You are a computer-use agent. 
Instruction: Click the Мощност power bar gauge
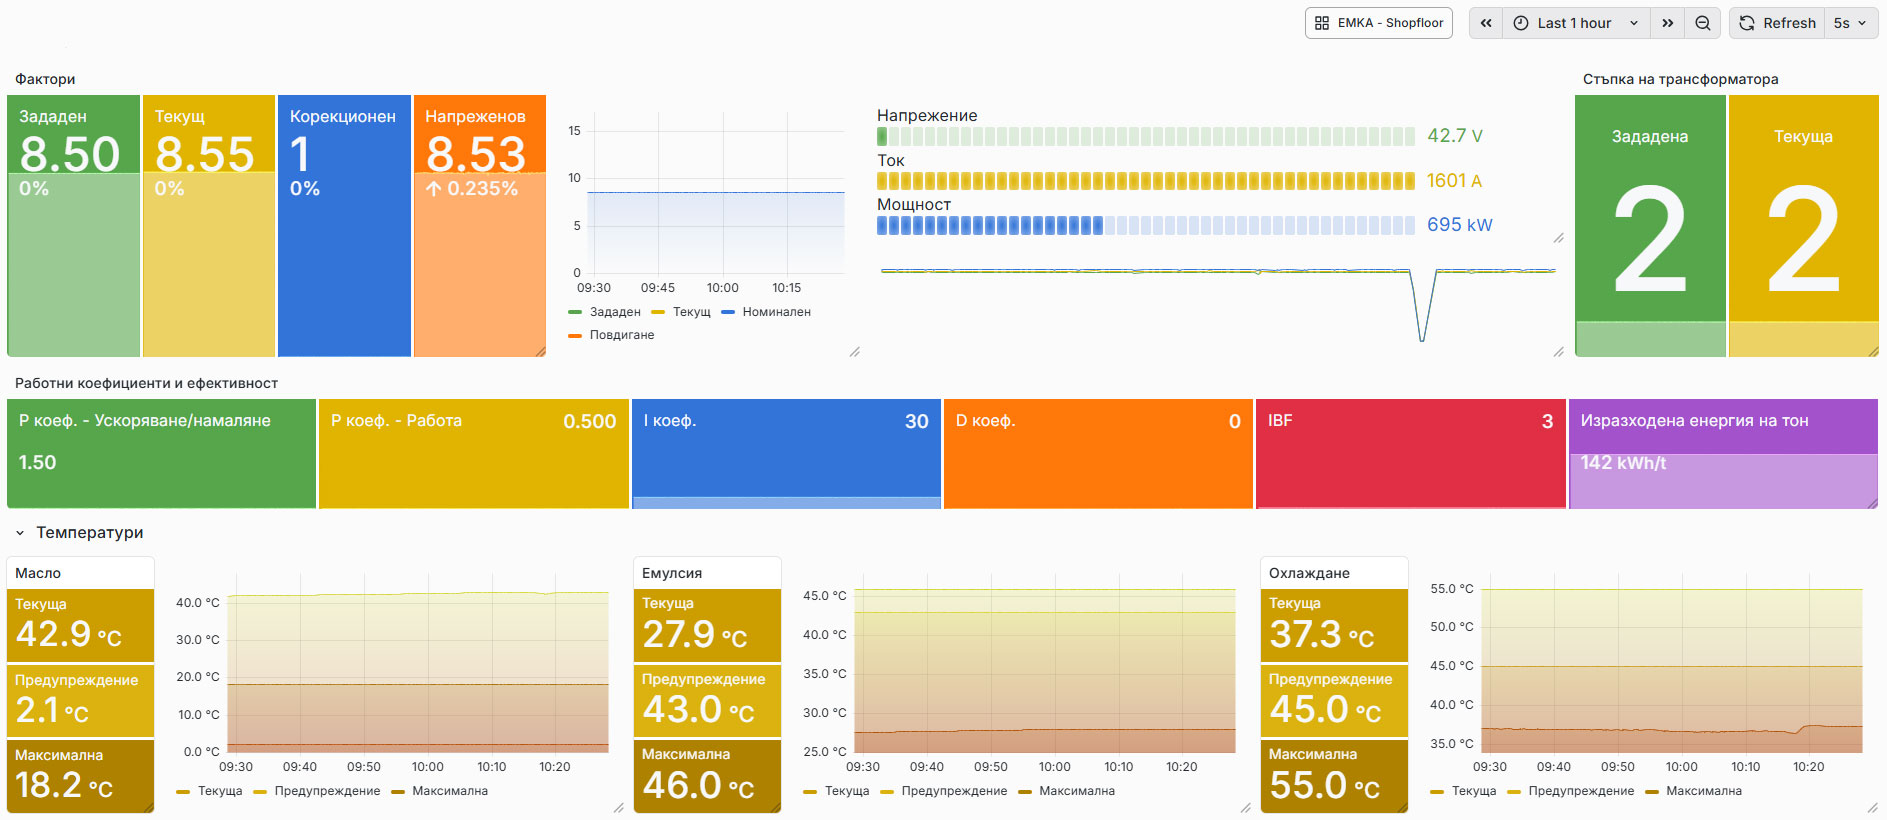pyautogui.click(x=1146, y=225)
